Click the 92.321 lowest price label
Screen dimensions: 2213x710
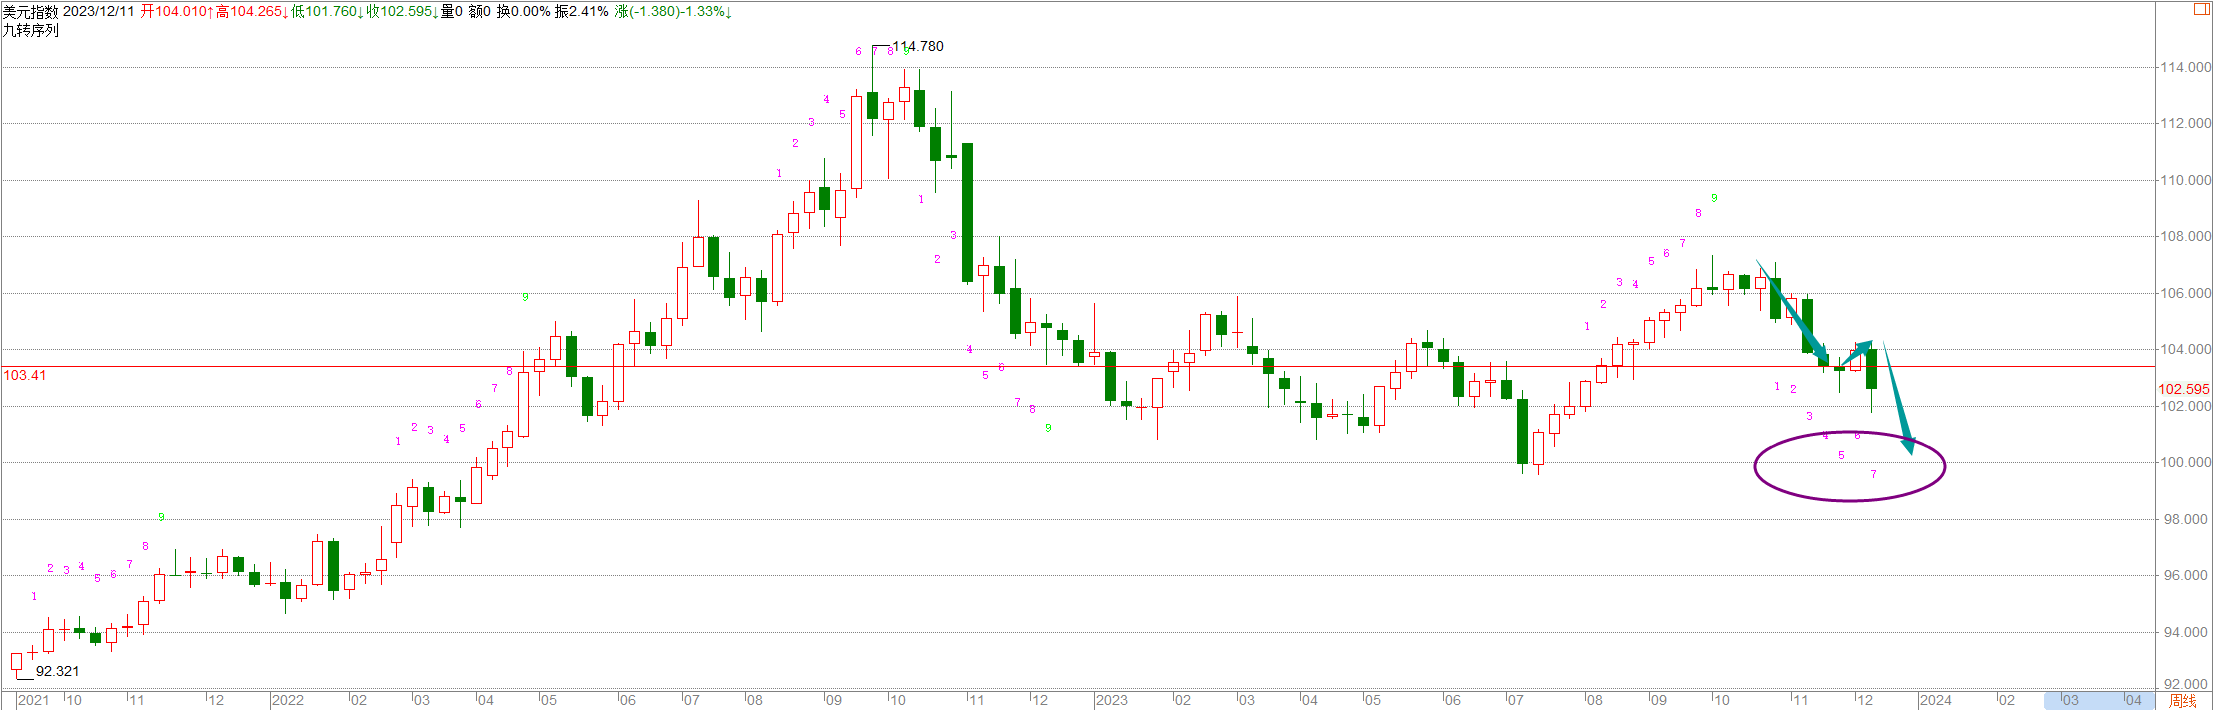57,671
